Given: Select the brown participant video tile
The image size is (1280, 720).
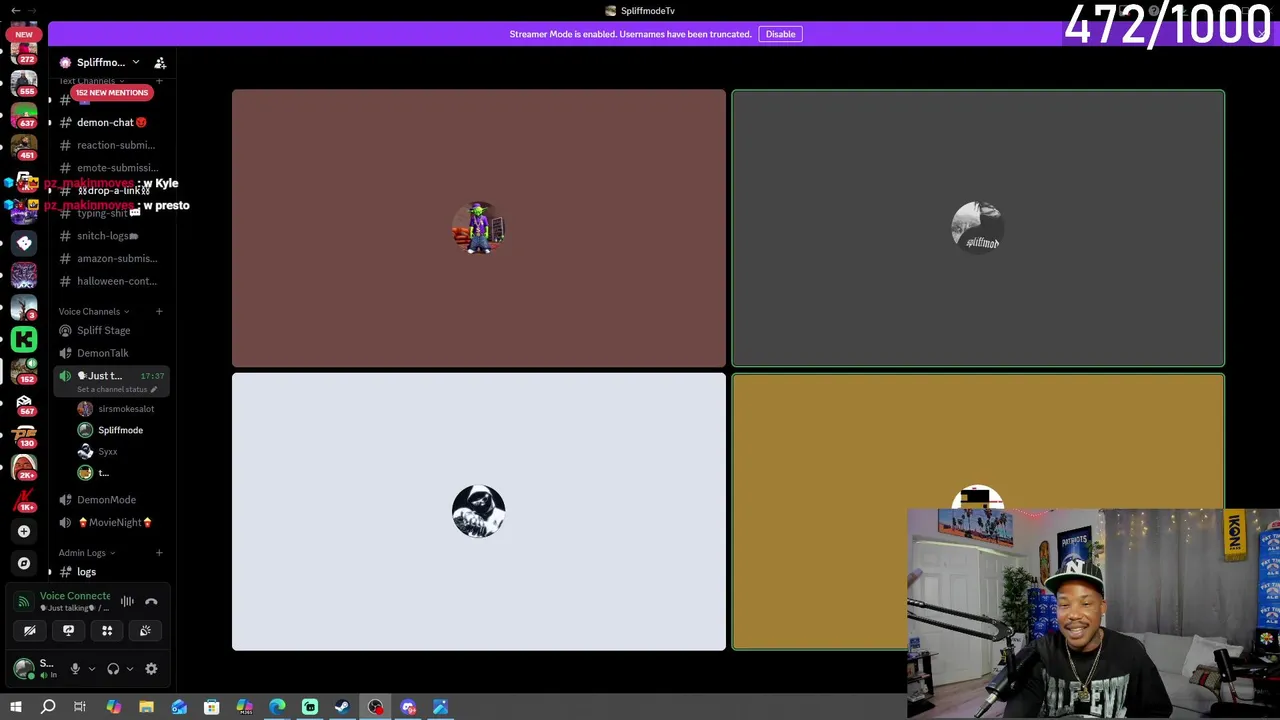Looking at the screenshot, I should pos(479,229).
